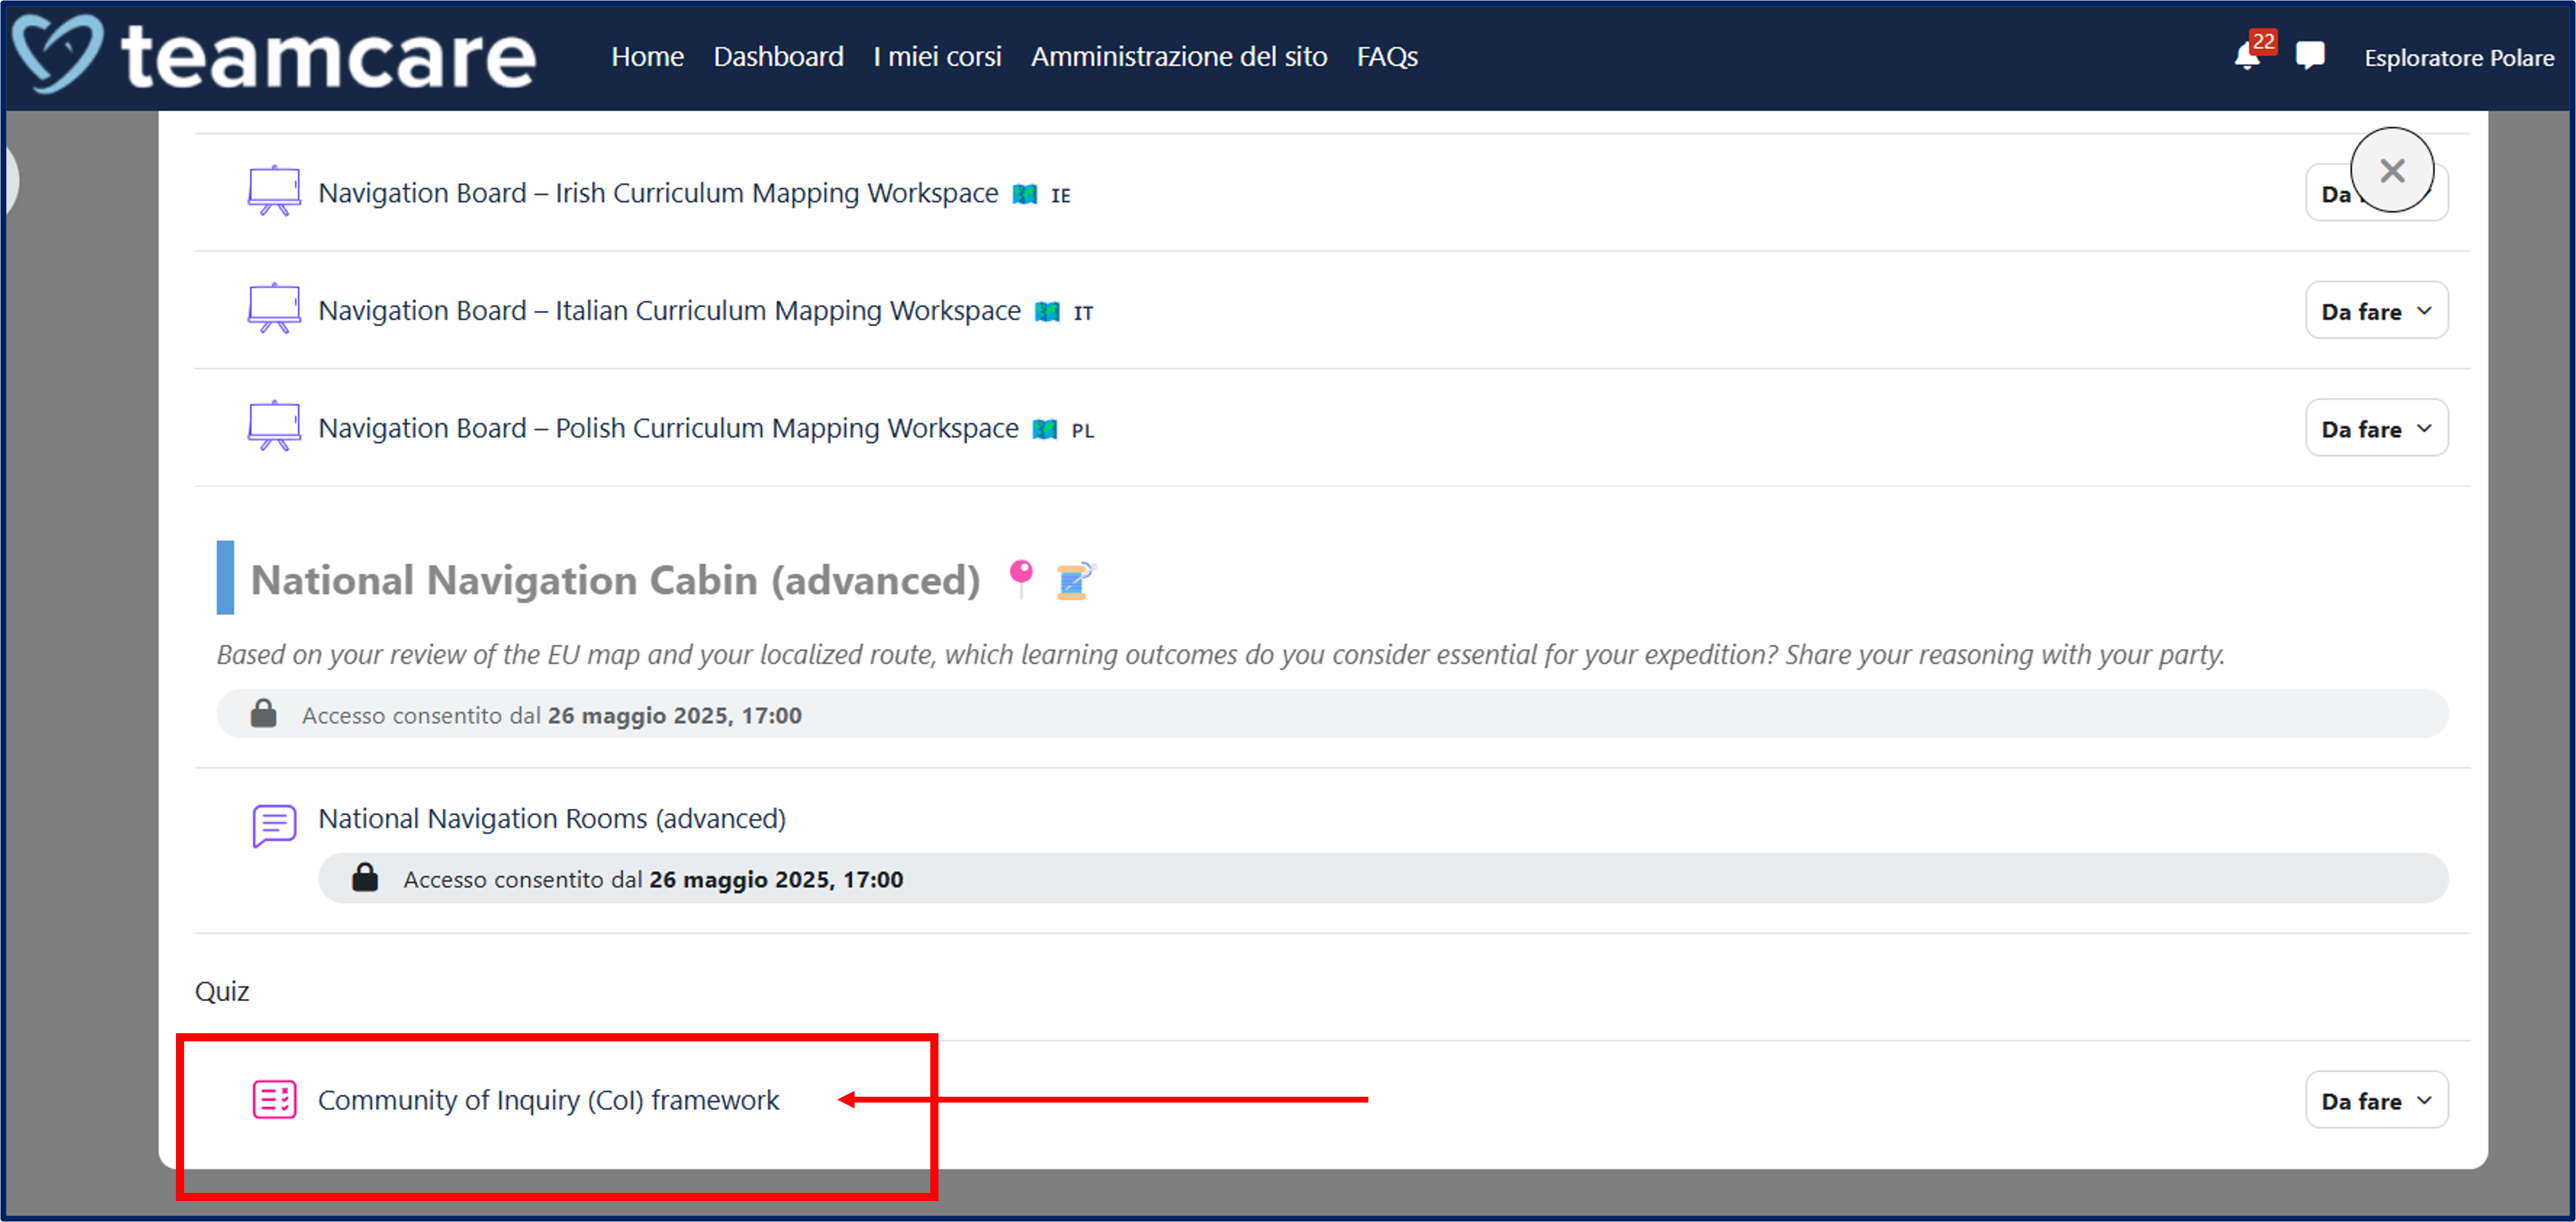Screen dimensions: 2576x1222
Task: Go to Dashboard in the top menu
Action: pos(778,56)
